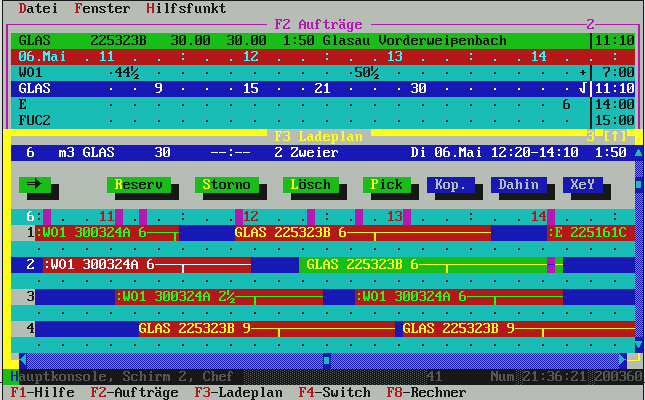Open F8-Rechner from the bottom key bar
Image resolution: width=645 pixels, height=400 pixels.
tap(426, 393)
